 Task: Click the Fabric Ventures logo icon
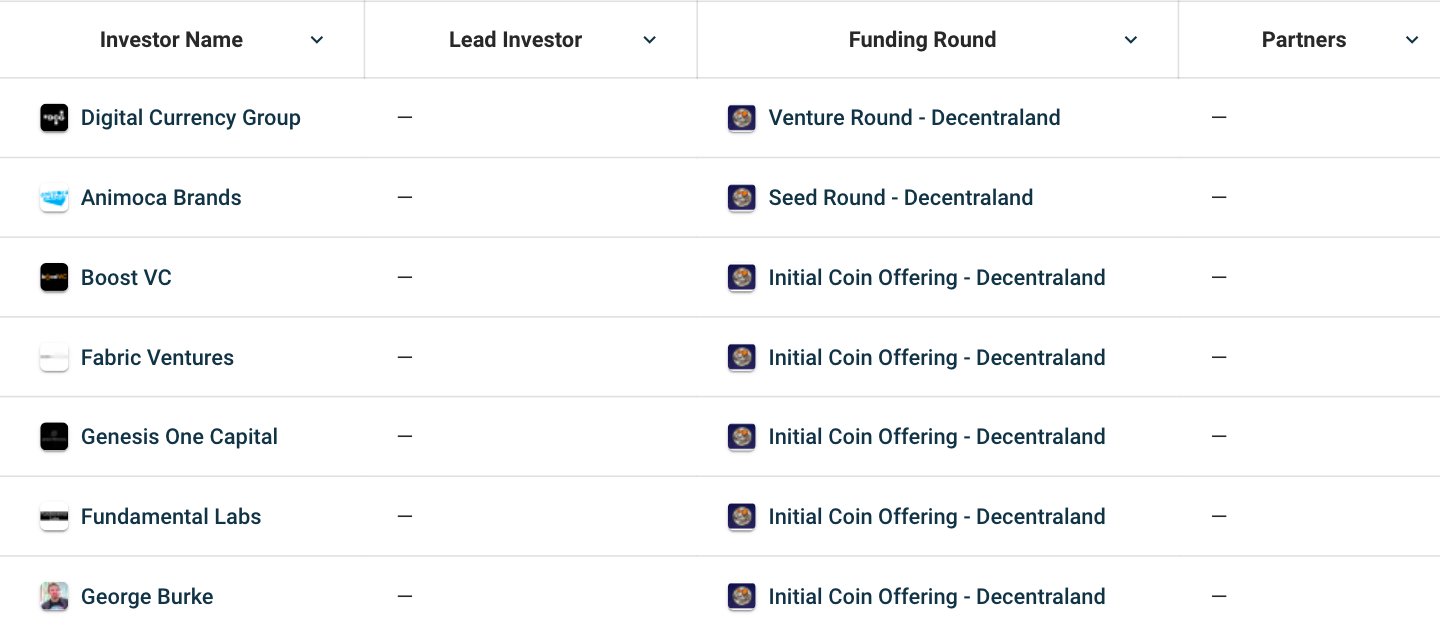pyautogui.click(x=54, y=358)
